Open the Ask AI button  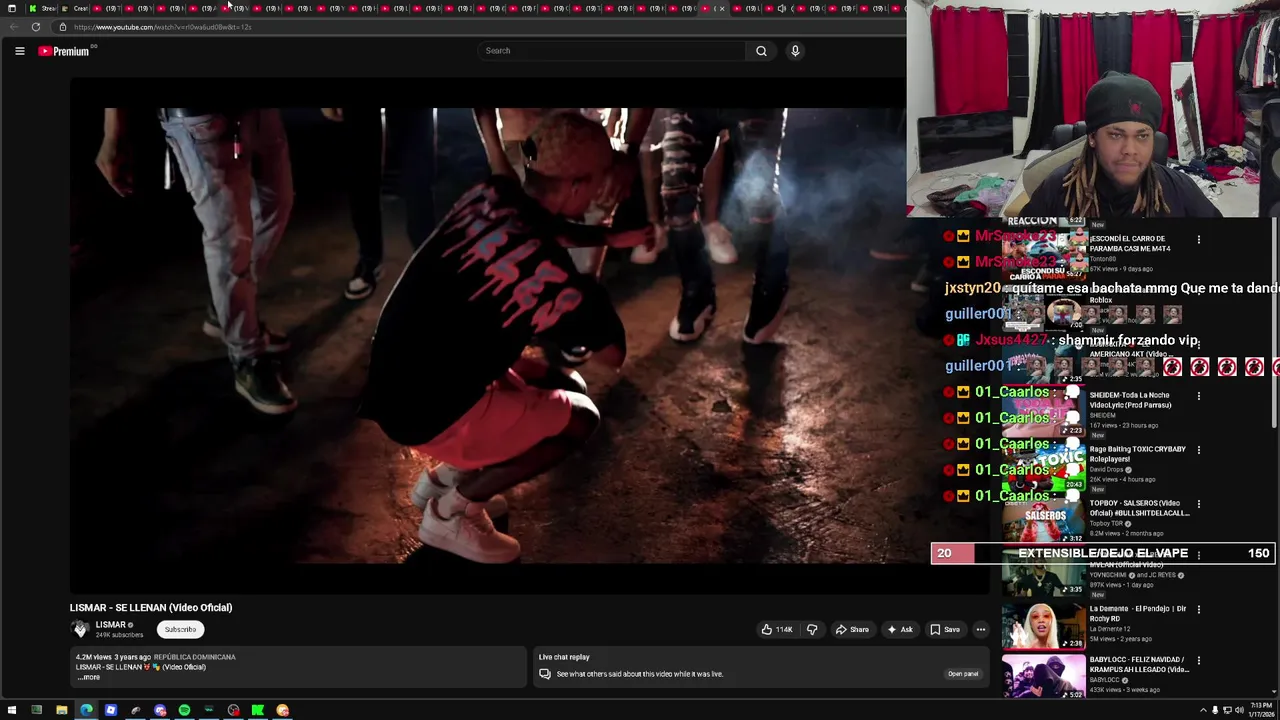(x=899, y=629)
